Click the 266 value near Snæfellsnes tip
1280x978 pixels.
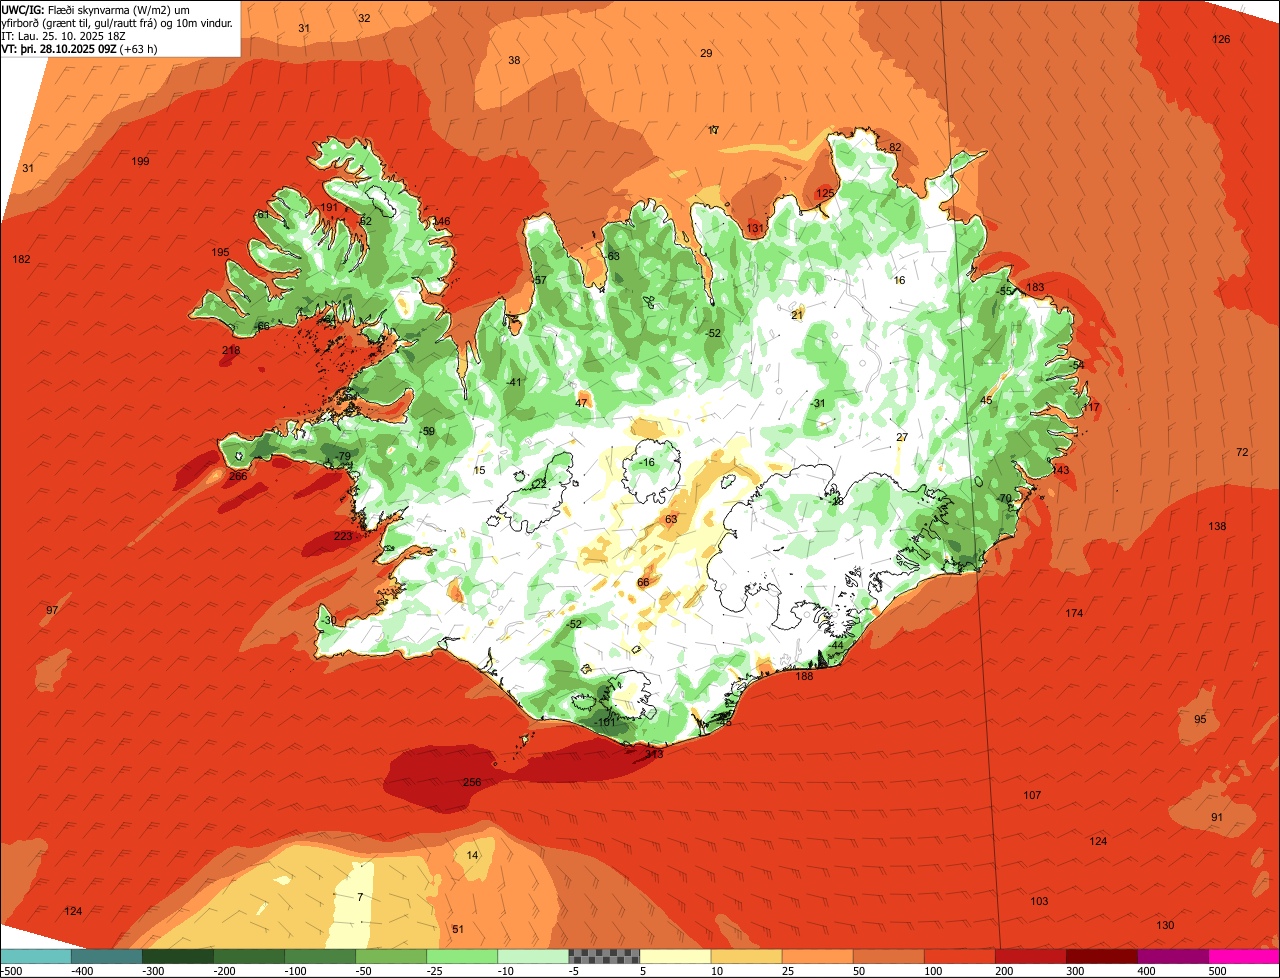[238, 476]
